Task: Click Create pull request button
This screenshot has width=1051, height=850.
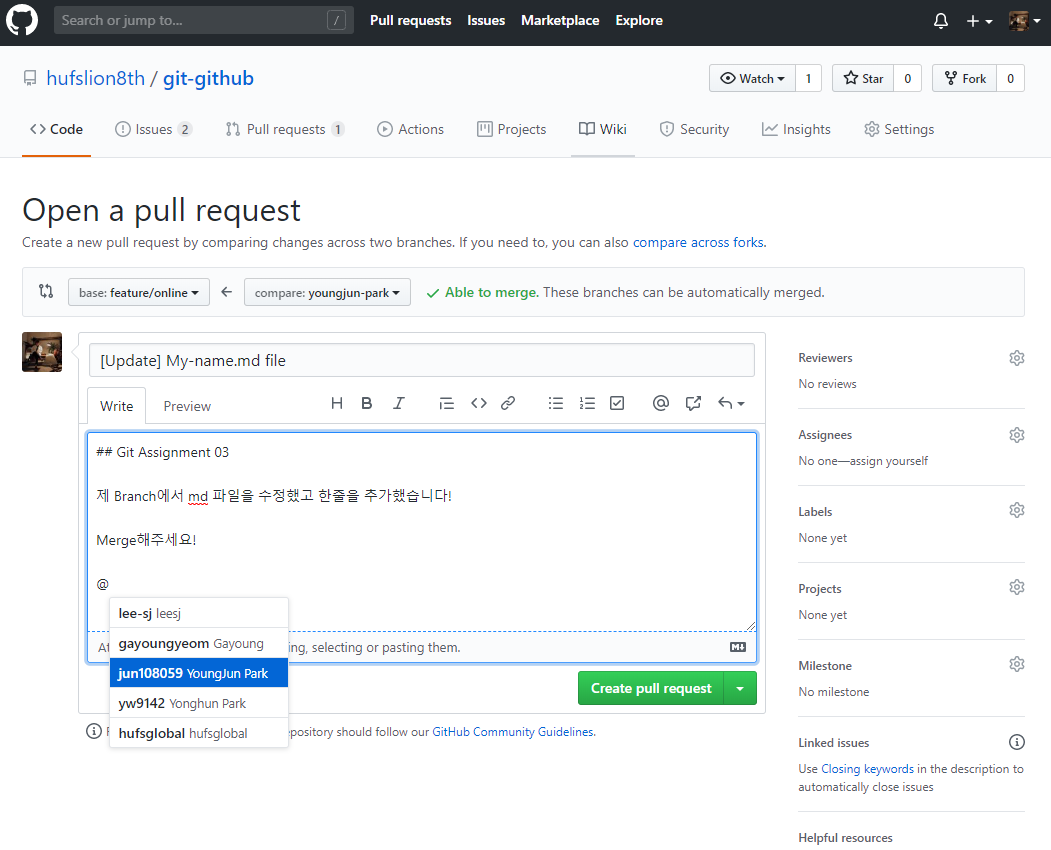Action: point(651,688)
